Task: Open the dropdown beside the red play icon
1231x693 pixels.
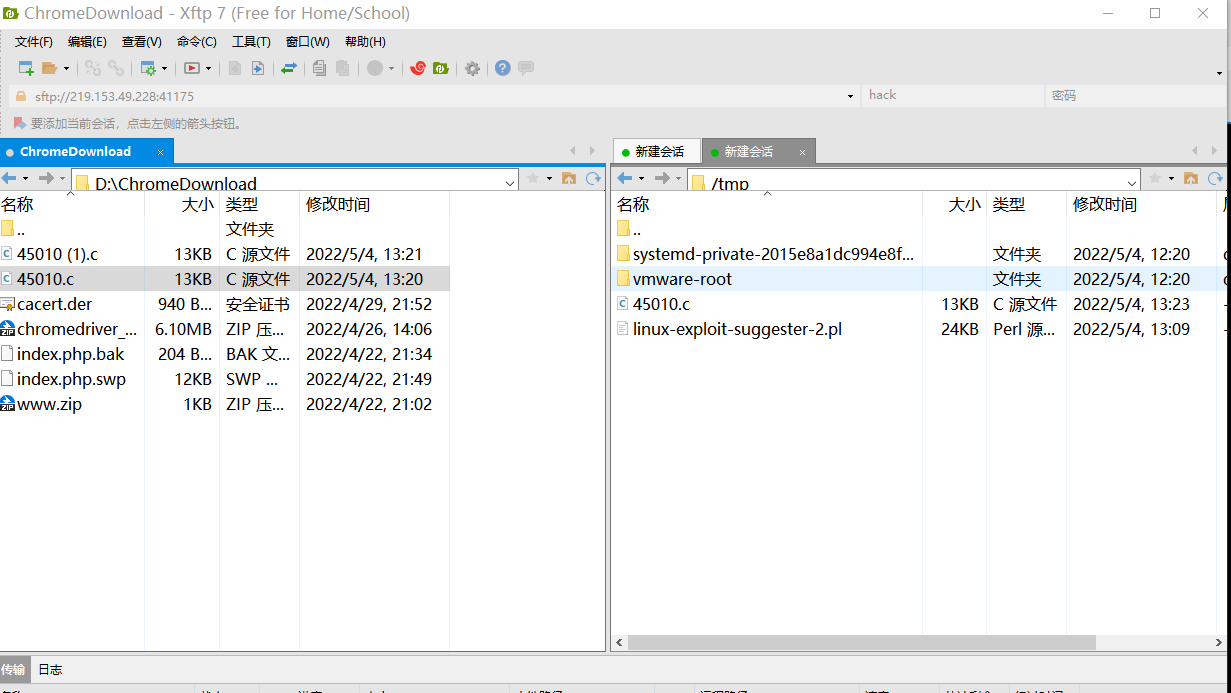Action: (208, 69)
